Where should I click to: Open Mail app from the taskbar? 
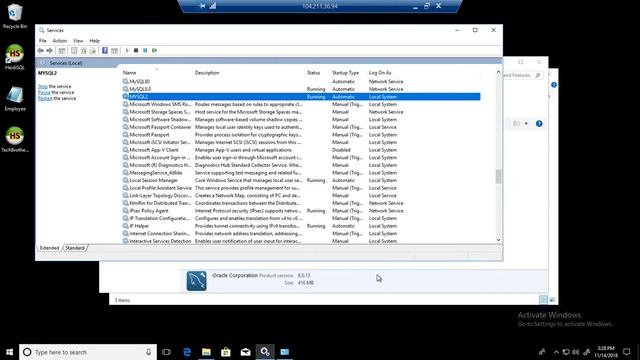tap(245, 352)
